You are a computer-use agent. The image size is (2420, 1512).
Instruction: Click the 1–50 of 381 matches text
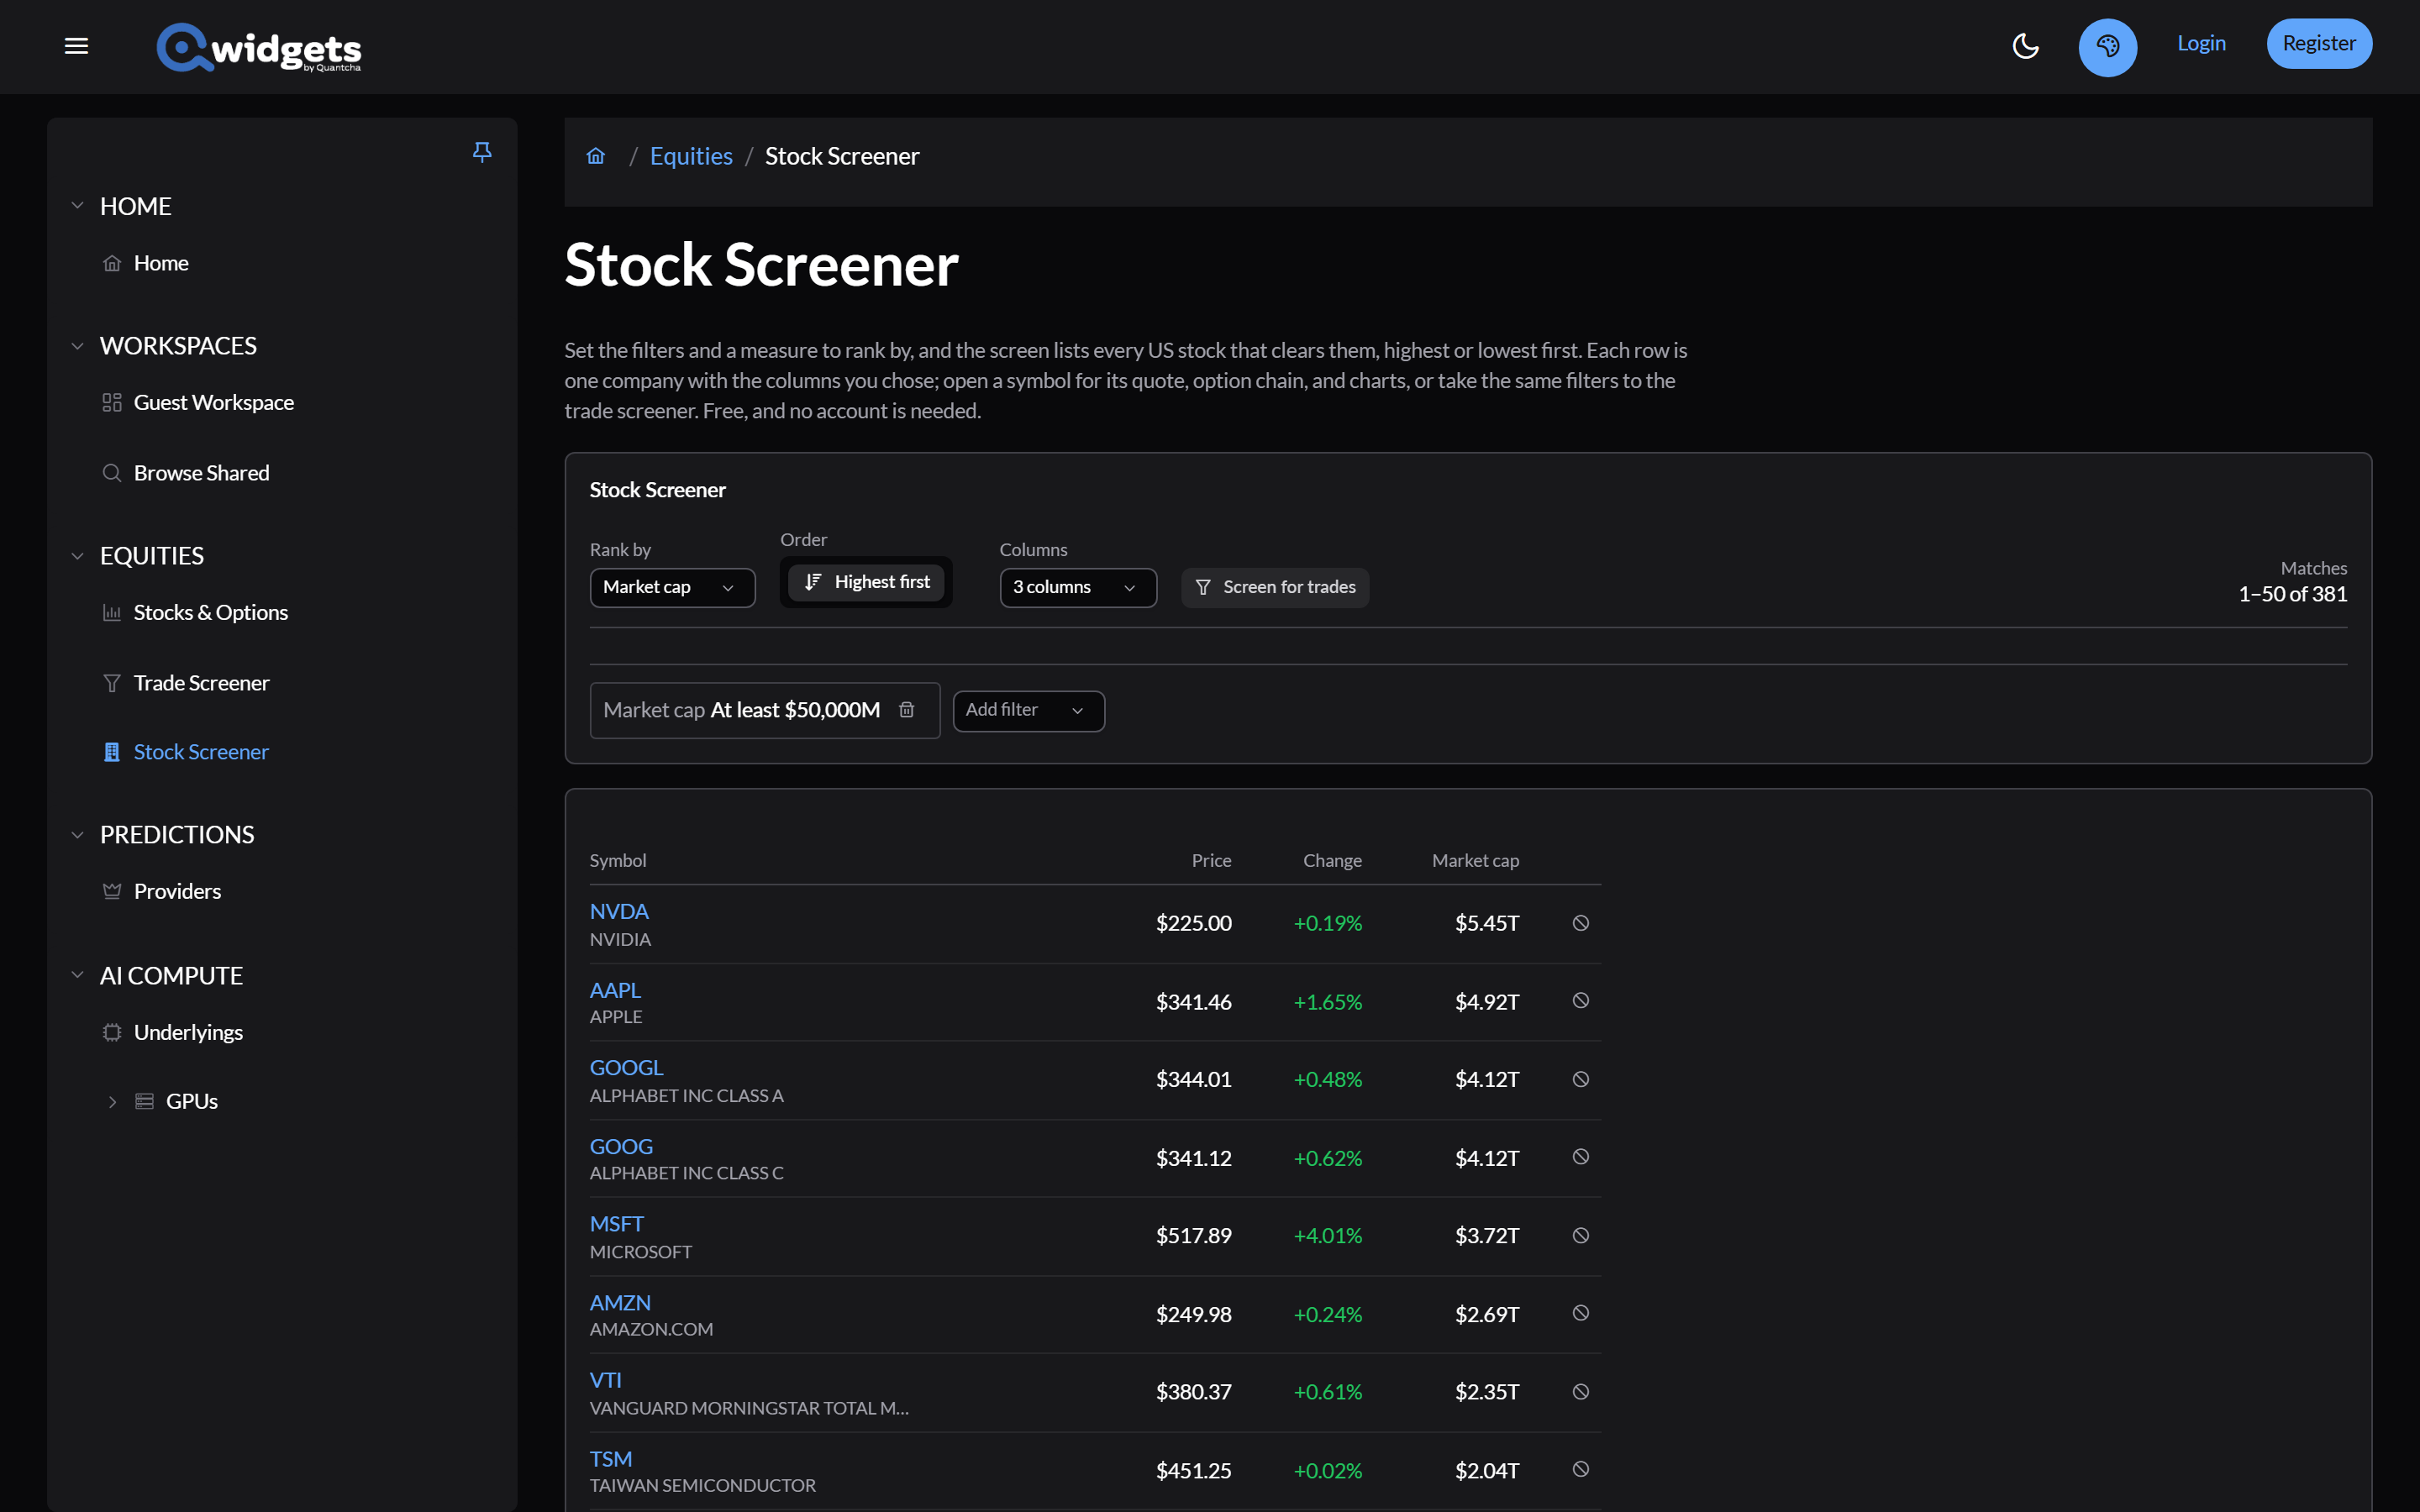(2292, 594)
